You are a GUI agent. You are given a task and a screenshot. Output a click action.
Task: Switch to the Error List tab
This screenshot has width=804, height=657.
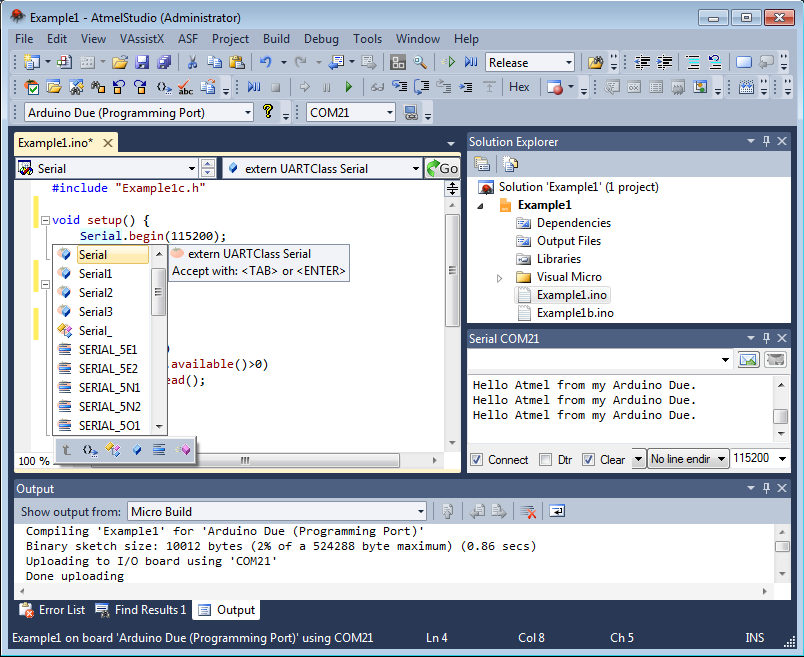(52, 609)
